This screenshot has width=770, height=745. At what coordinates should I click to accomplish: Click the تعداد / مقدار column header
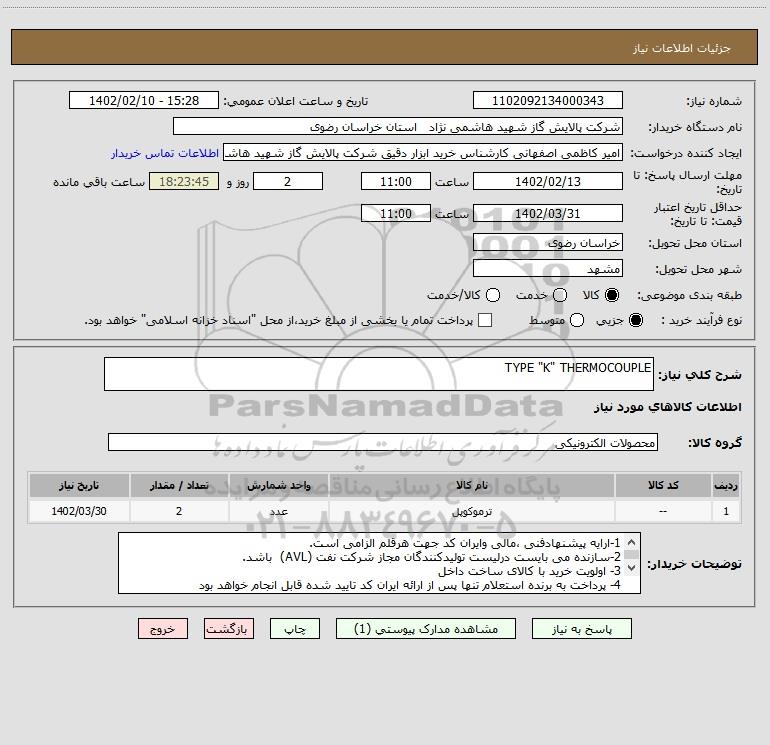point(179,485)
